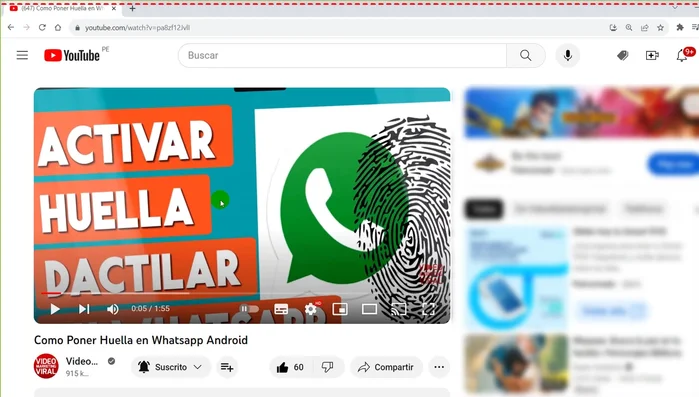Click the Compartir share button
Image resolution: width=699 pixels, height=397 pixels.
coord(386,367)
